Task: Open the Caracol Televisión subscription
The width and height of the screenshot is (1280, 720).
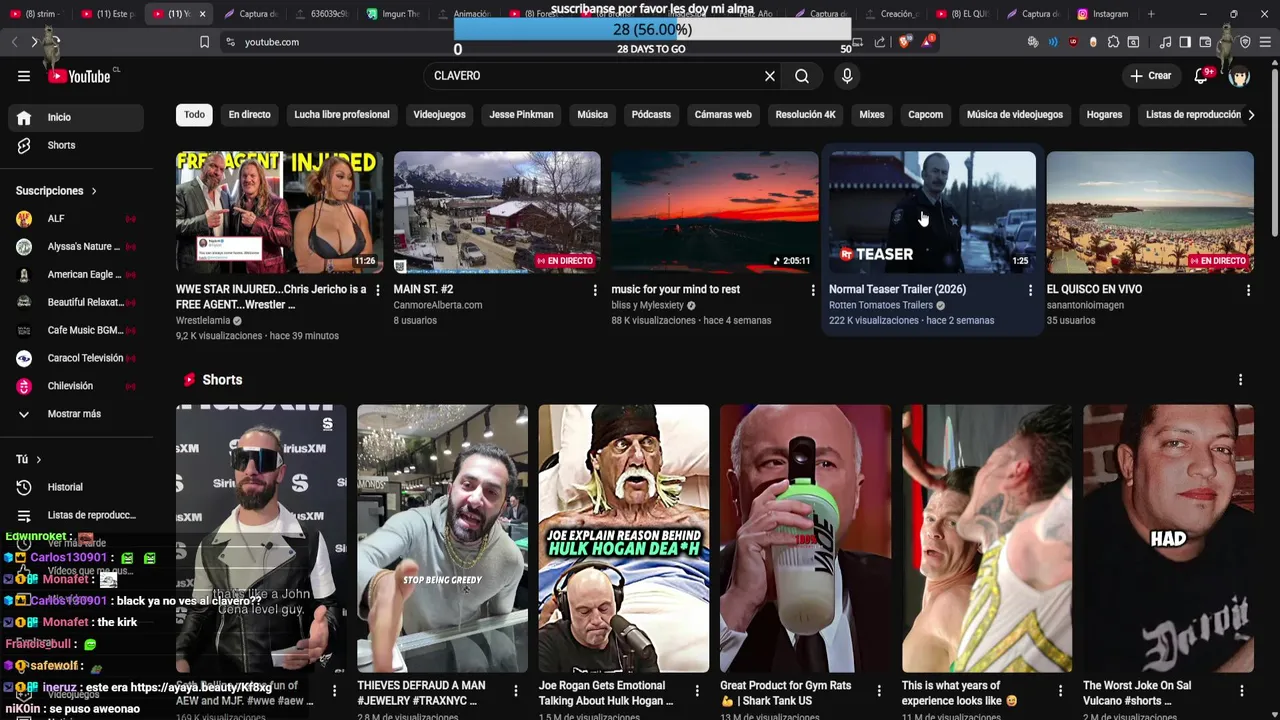Action: 76,358
